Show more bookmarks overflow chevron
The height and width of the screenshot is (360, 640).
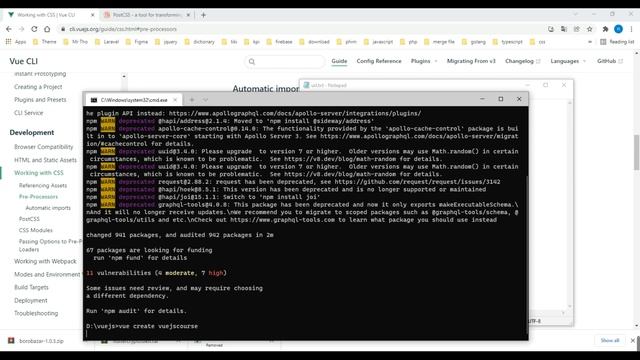[590, 42]
